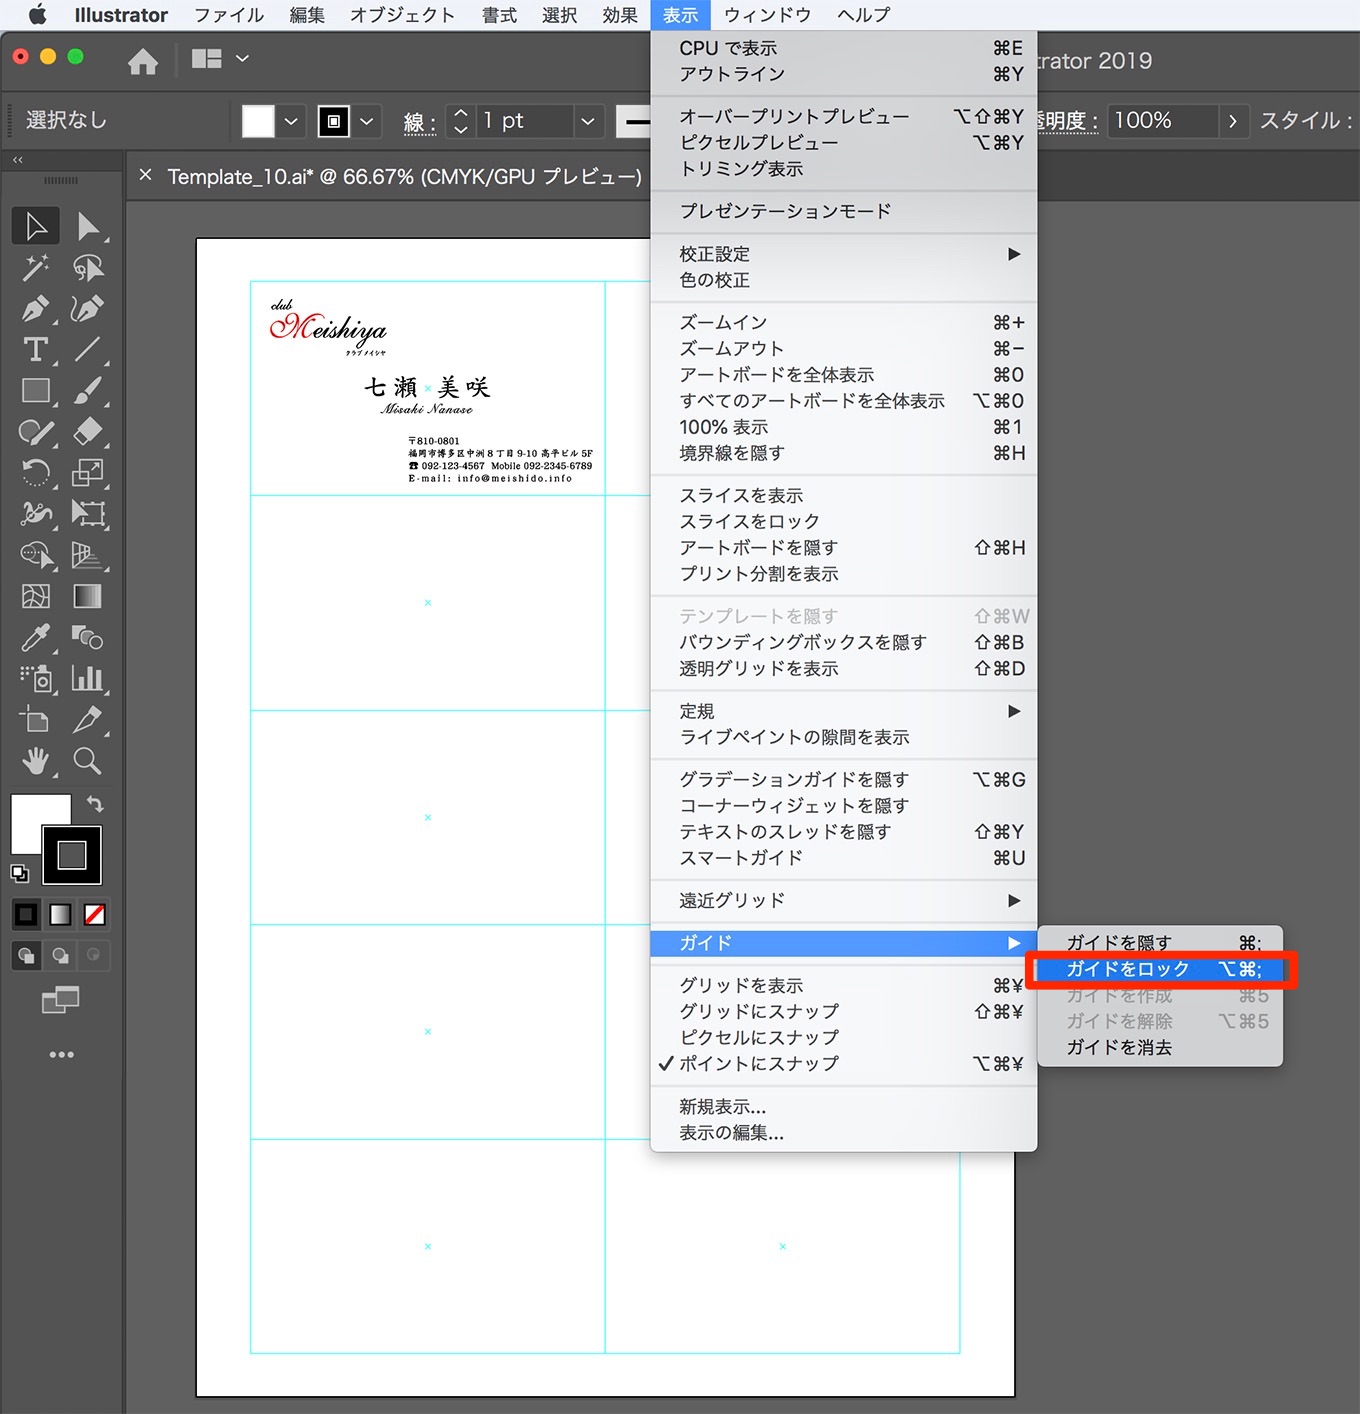Activate the Slice tool
1360x1414 pixels.
[88, 719]
